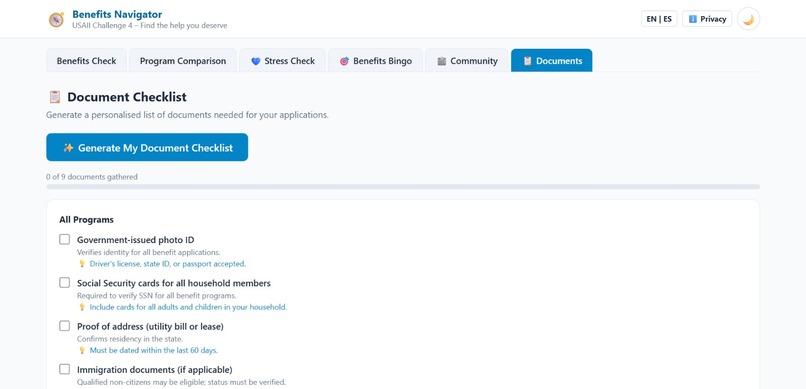Click 'Social Security cards for all household members' label
The image size is (806, 389).
pos(174,283)
